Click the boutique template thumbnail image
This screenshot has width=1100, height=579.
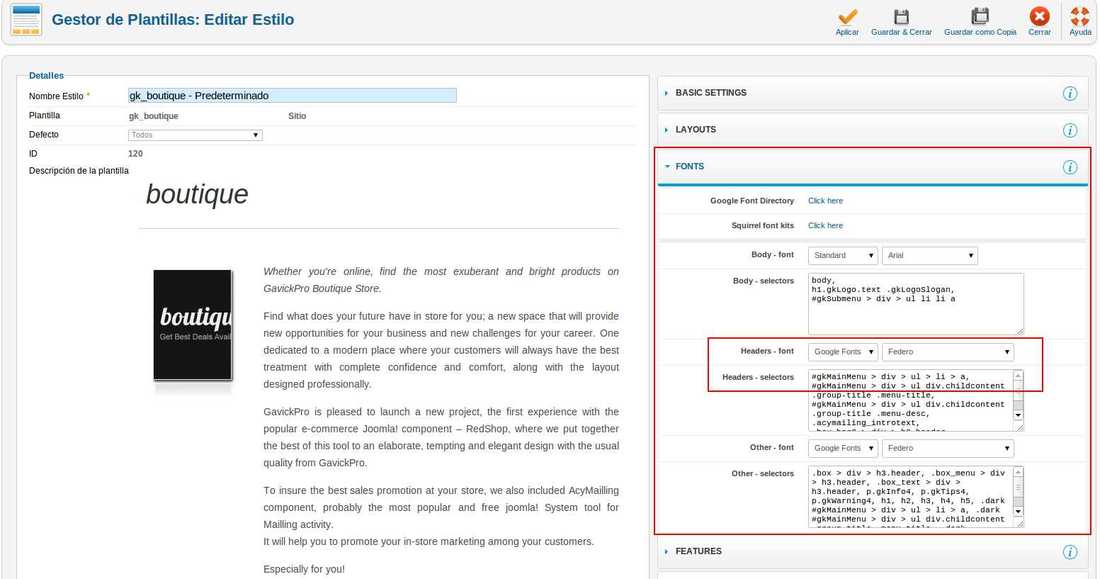193,325
